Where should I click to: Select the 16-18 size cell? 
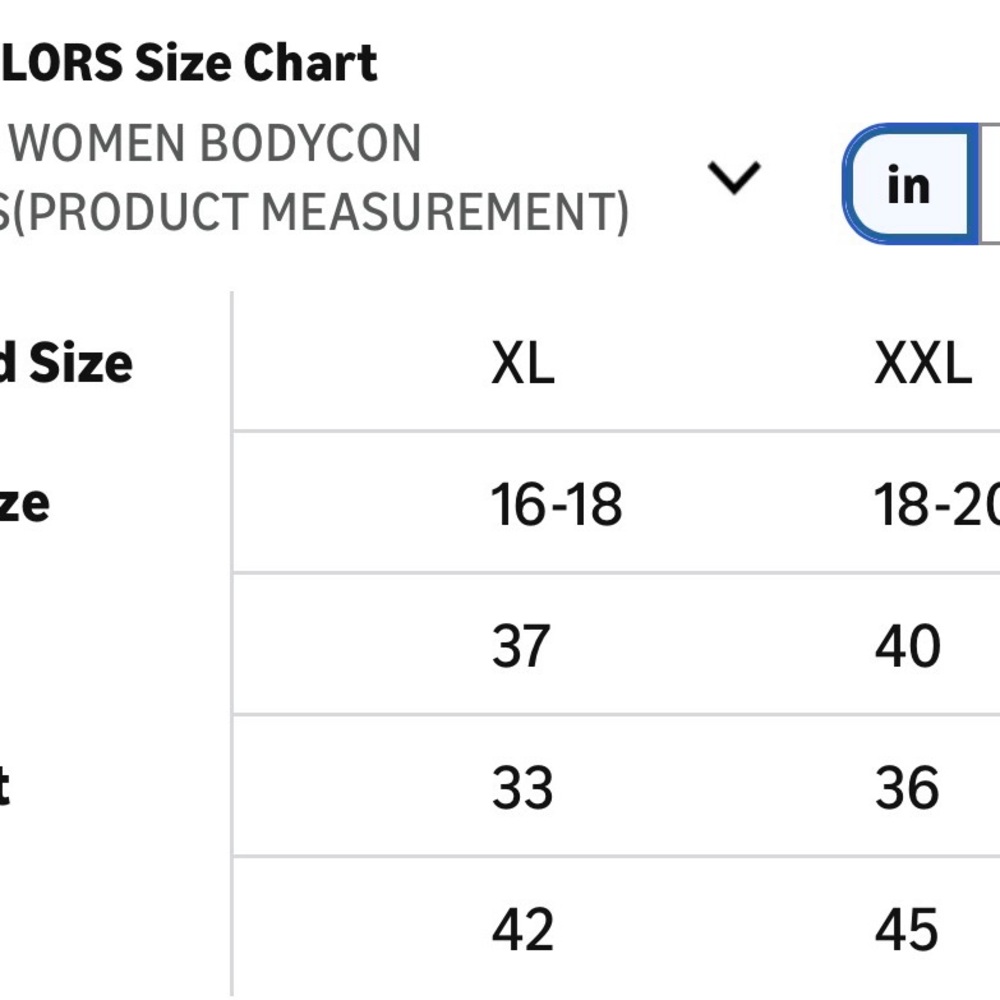pos(556,504)
